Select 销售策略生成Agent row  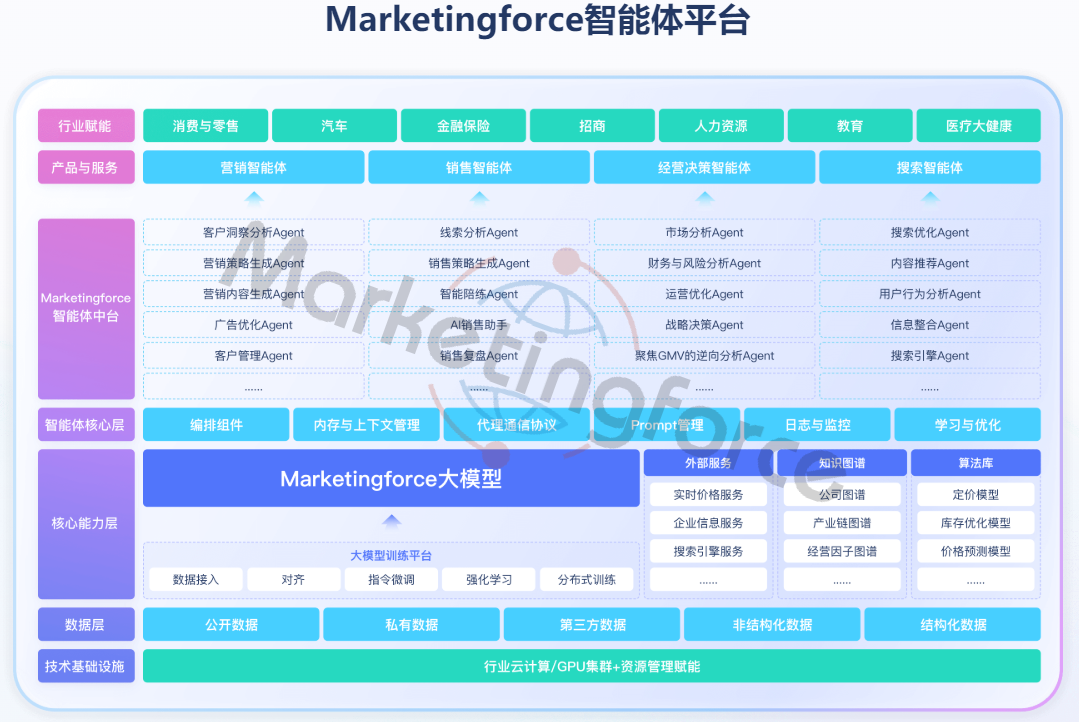click(479, 263)
